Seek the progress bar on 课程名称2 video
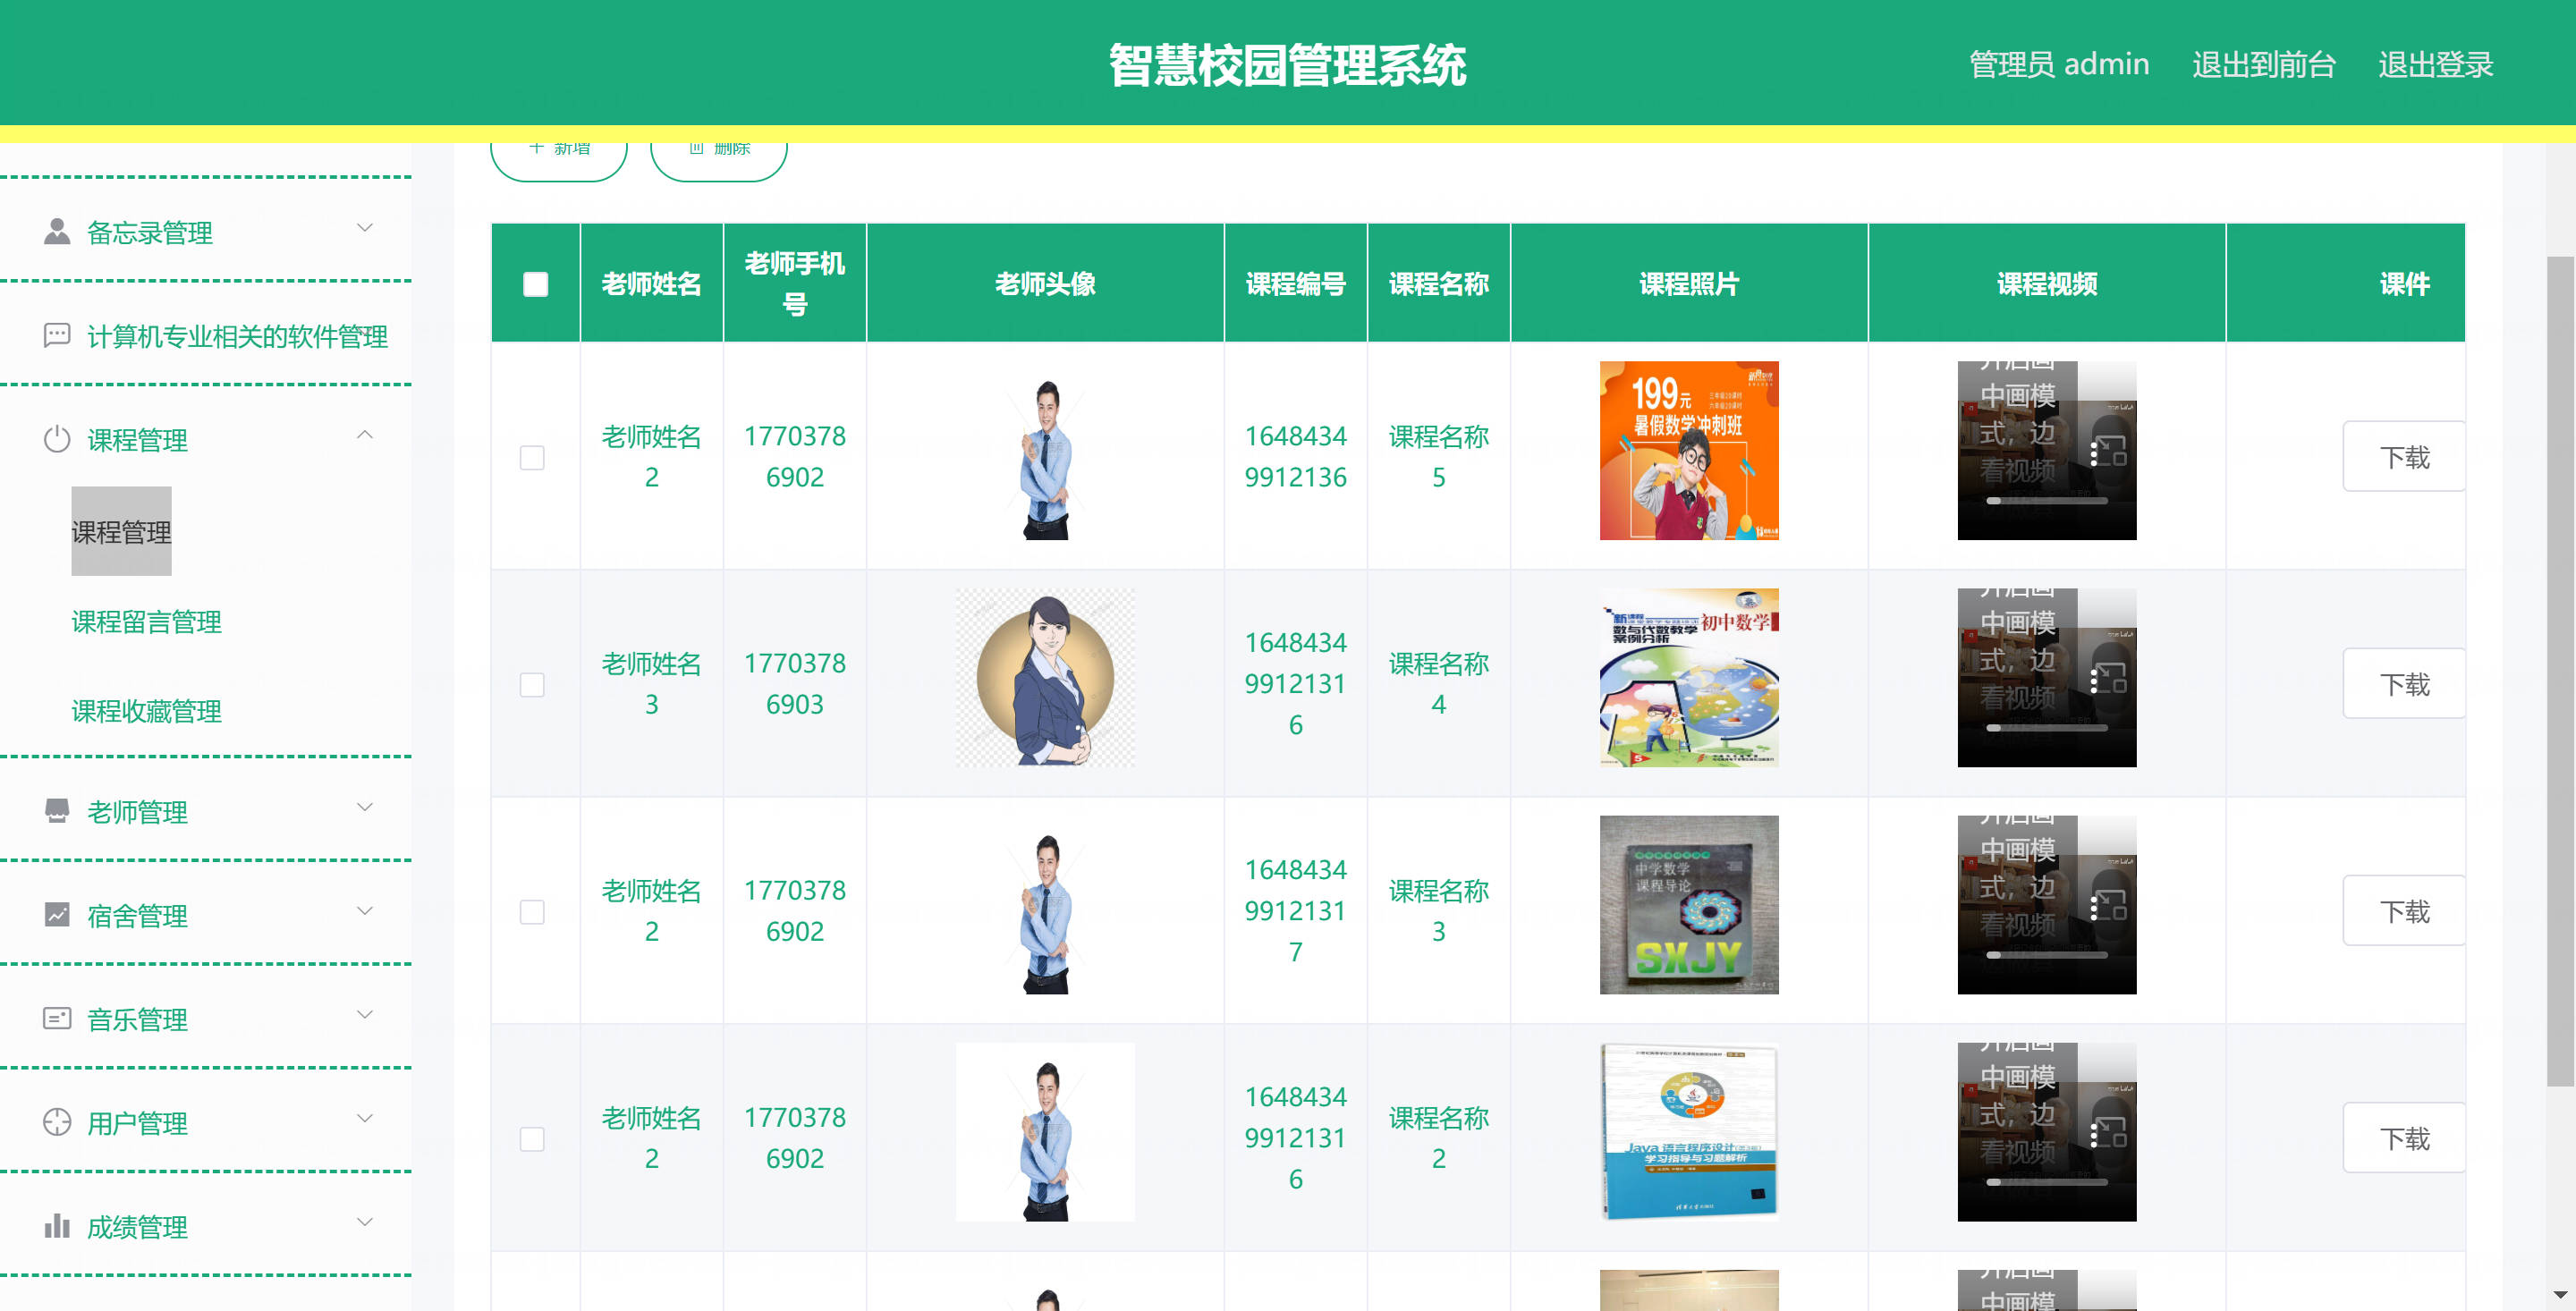Image resolution: width=2576 pixels, height=1311 pixels. pyautogui.click(x=2046, y=1181)
